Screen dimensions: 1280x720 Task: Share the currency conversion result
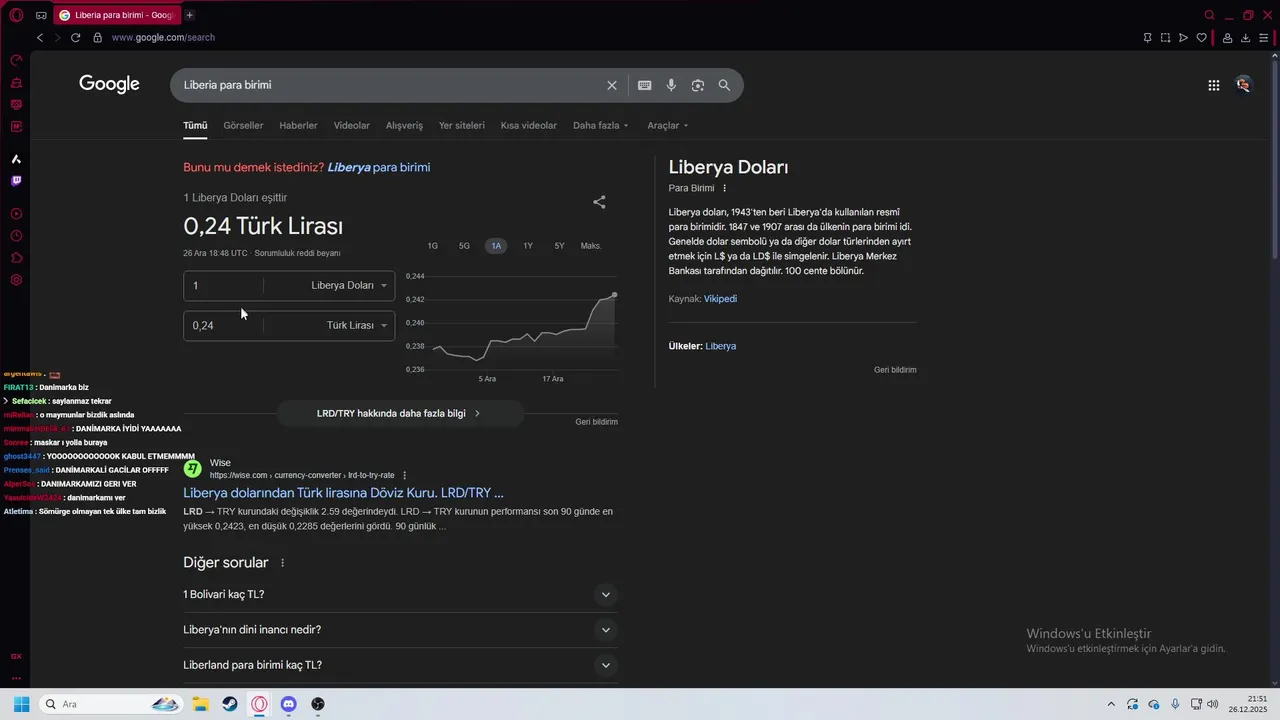[599, 202]
